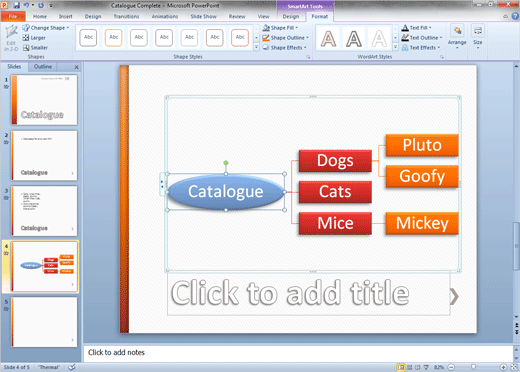The height and width of the screenshot is (372, 520).
Task: Switch to Animations ribbon tab
Action: [x=165, y=16]
